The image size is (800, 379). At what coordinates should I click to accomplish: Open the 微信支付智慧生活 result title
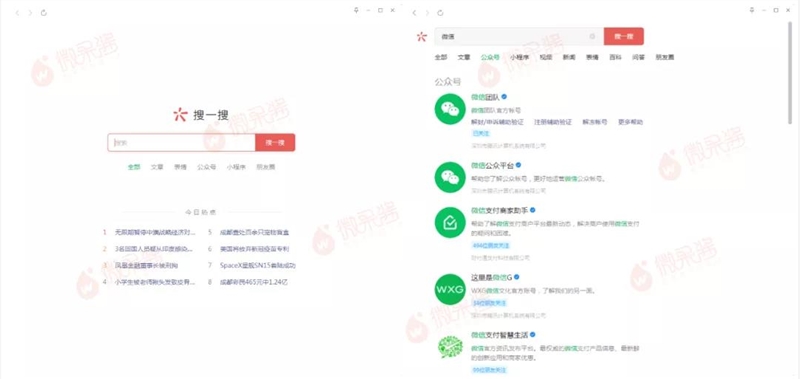[499, 335]
